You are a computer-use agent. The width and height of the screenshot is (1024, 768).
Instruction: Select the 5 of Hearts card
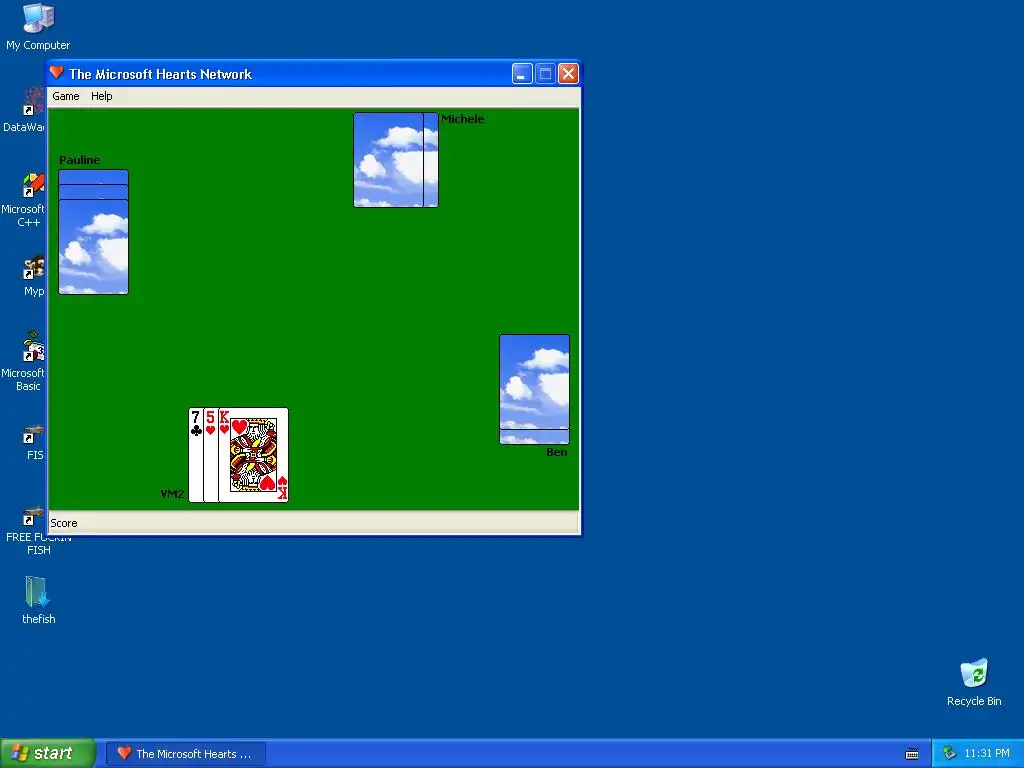(x=210, y=455)
